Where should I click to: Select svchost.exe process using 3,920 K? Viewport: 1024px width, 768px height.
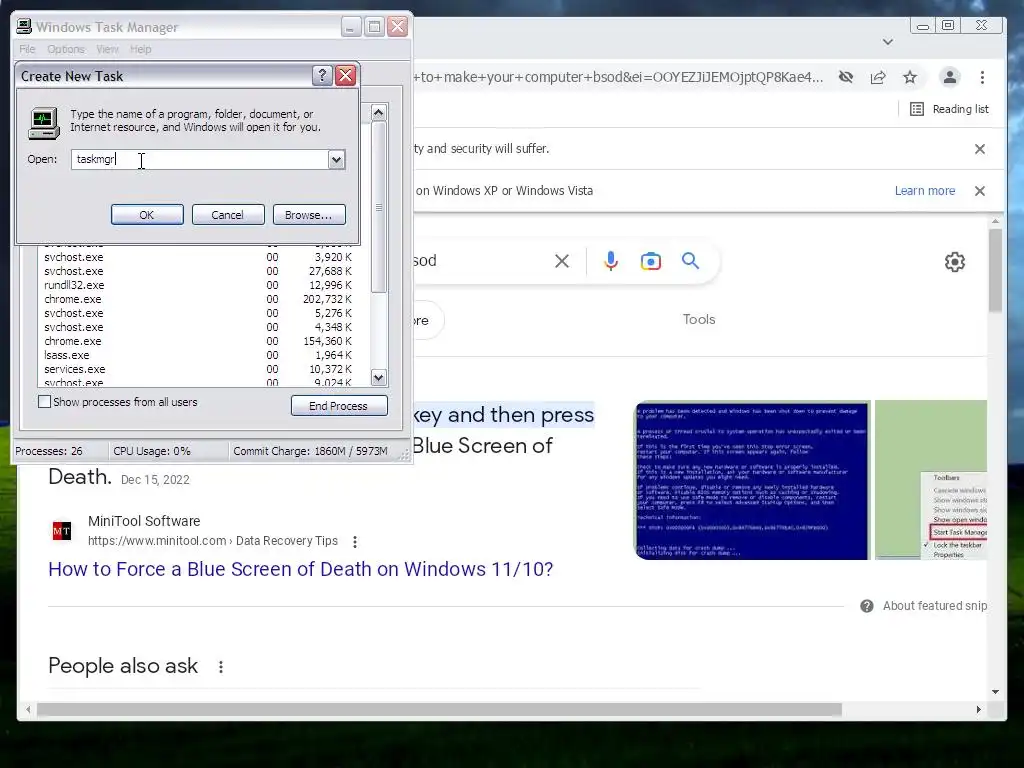(199, 257)
